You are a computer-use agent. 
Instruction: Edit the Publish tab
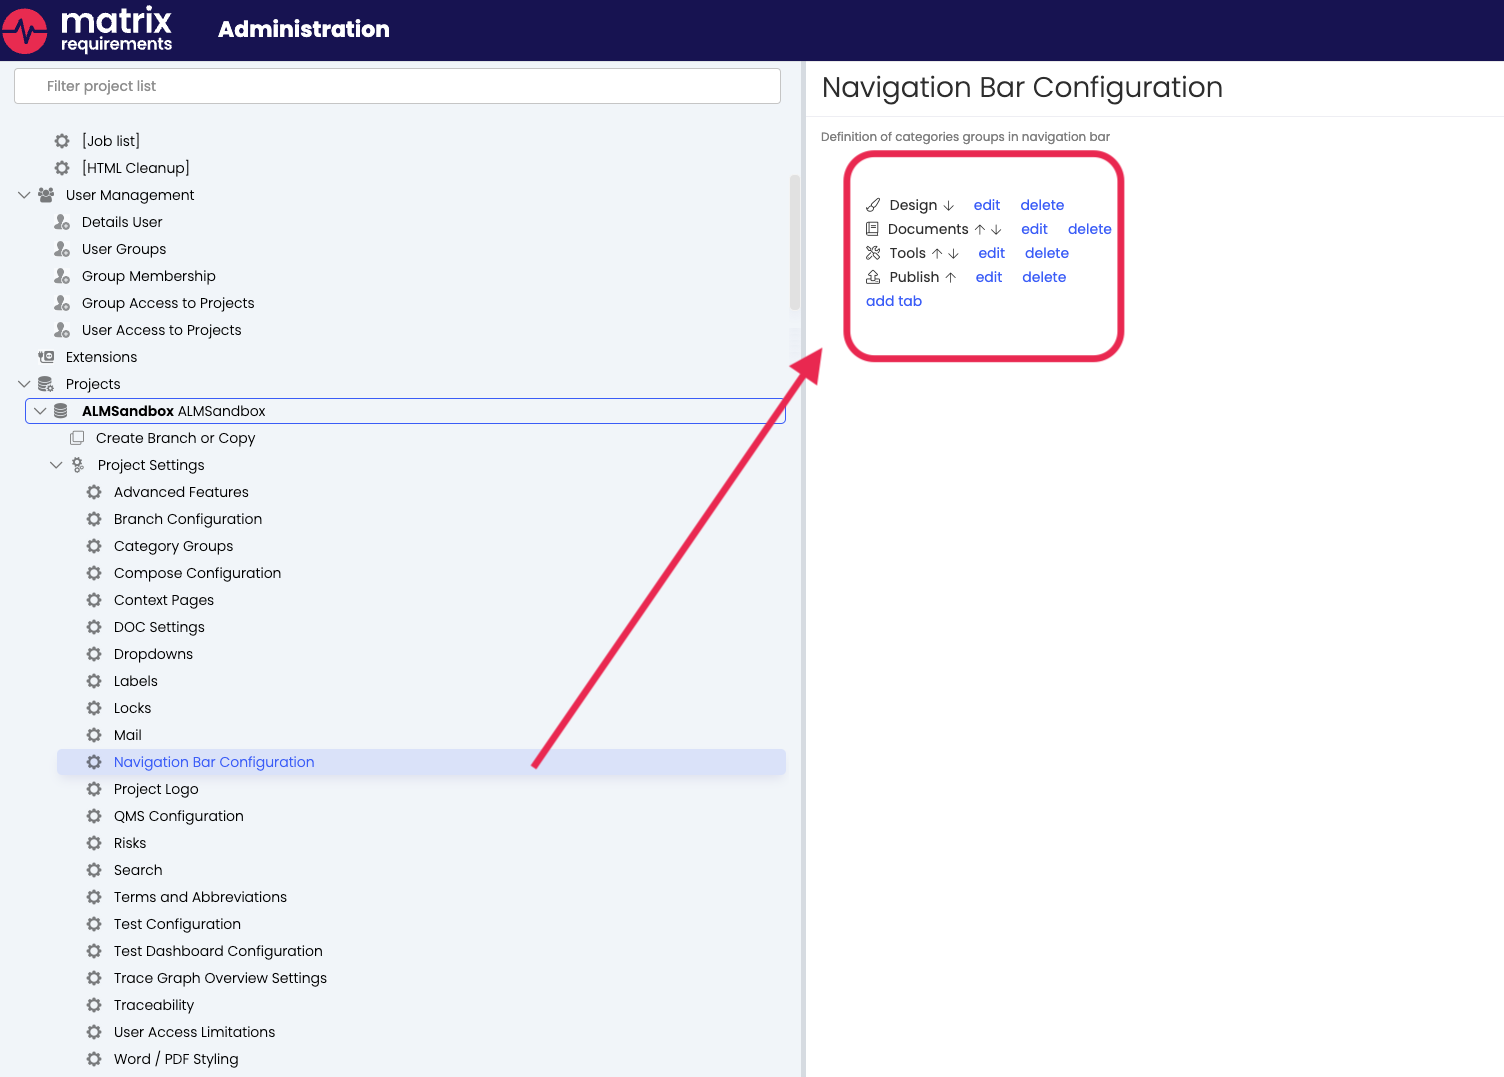pyautogui.click(x=989, y=277)
